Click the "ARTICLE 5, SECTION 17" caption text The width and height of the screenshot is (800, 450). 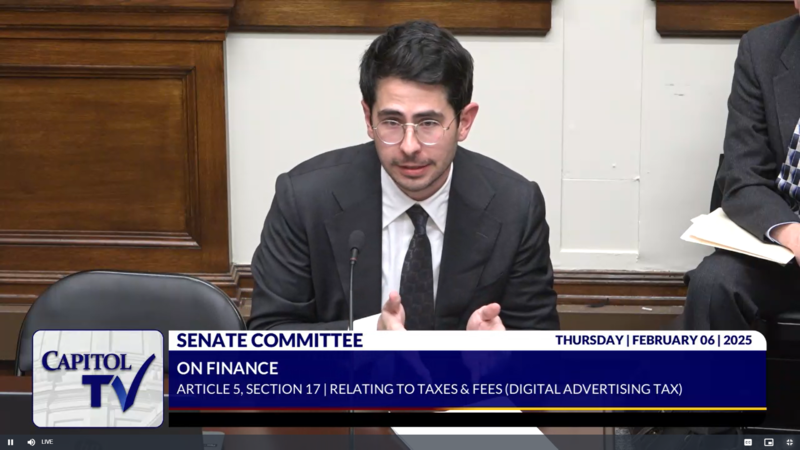click(248, 389)
